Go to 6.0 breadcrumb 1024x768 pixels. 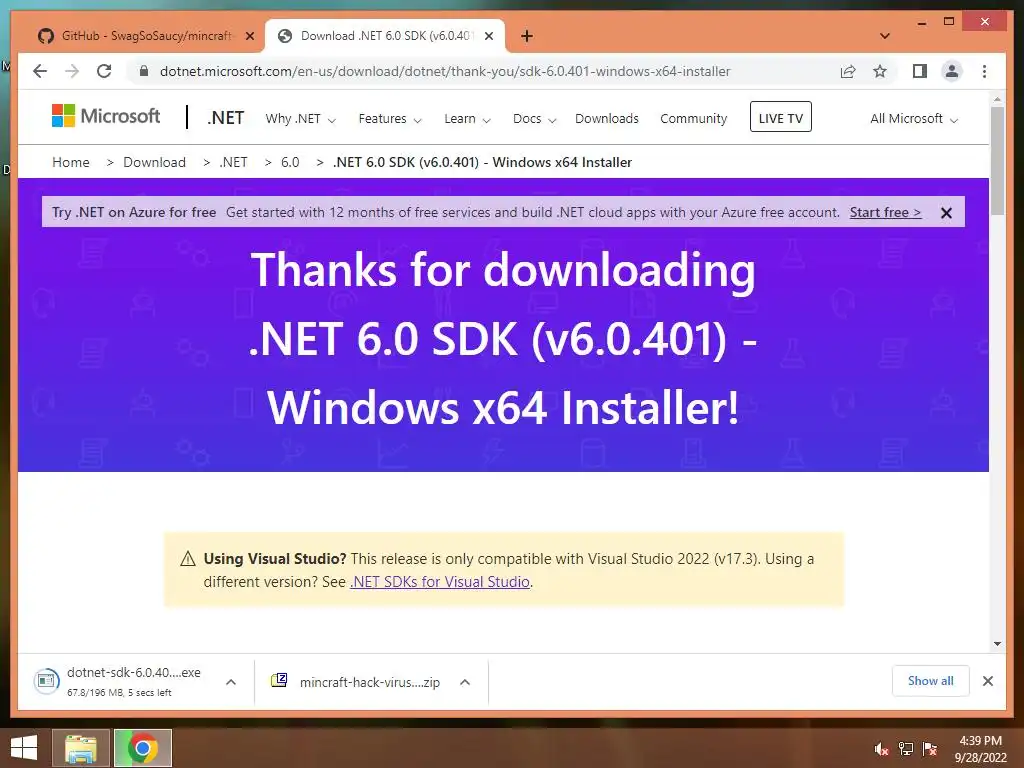[x=290, y=162]
